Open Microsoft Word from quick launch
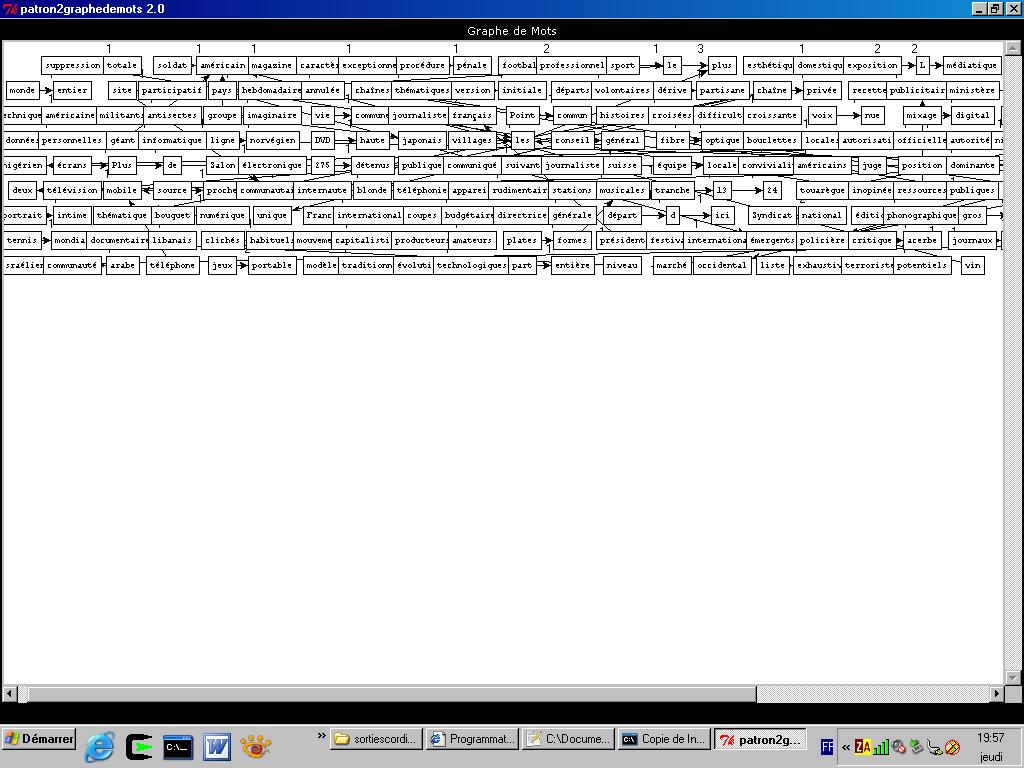This screenshot has width=1024, height=768. click(217, 746)
